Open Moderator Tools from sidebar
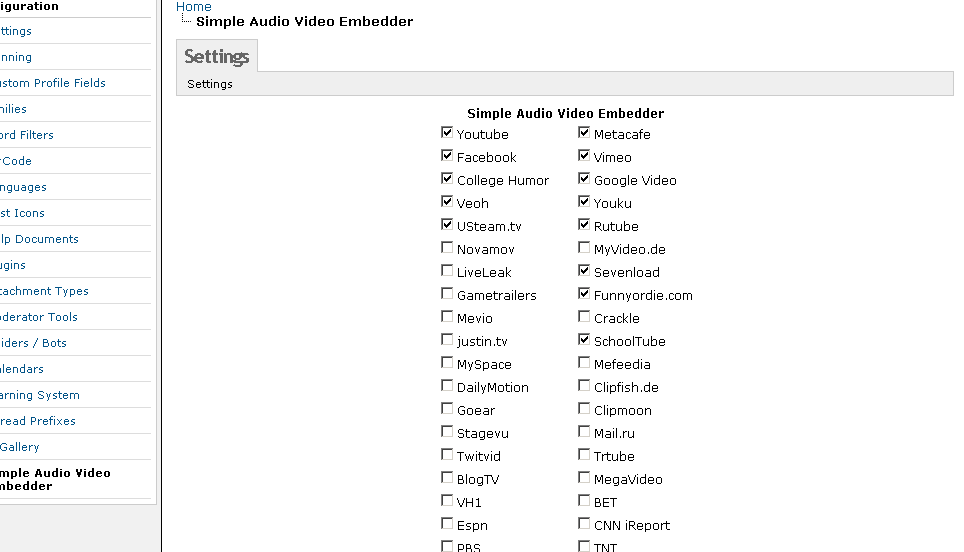 click(40, 317)
